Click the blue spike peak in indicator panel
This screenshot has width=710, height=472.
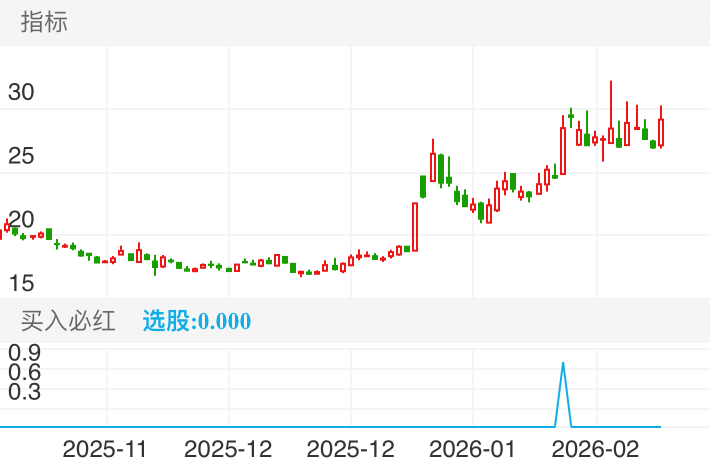[563, 364]
